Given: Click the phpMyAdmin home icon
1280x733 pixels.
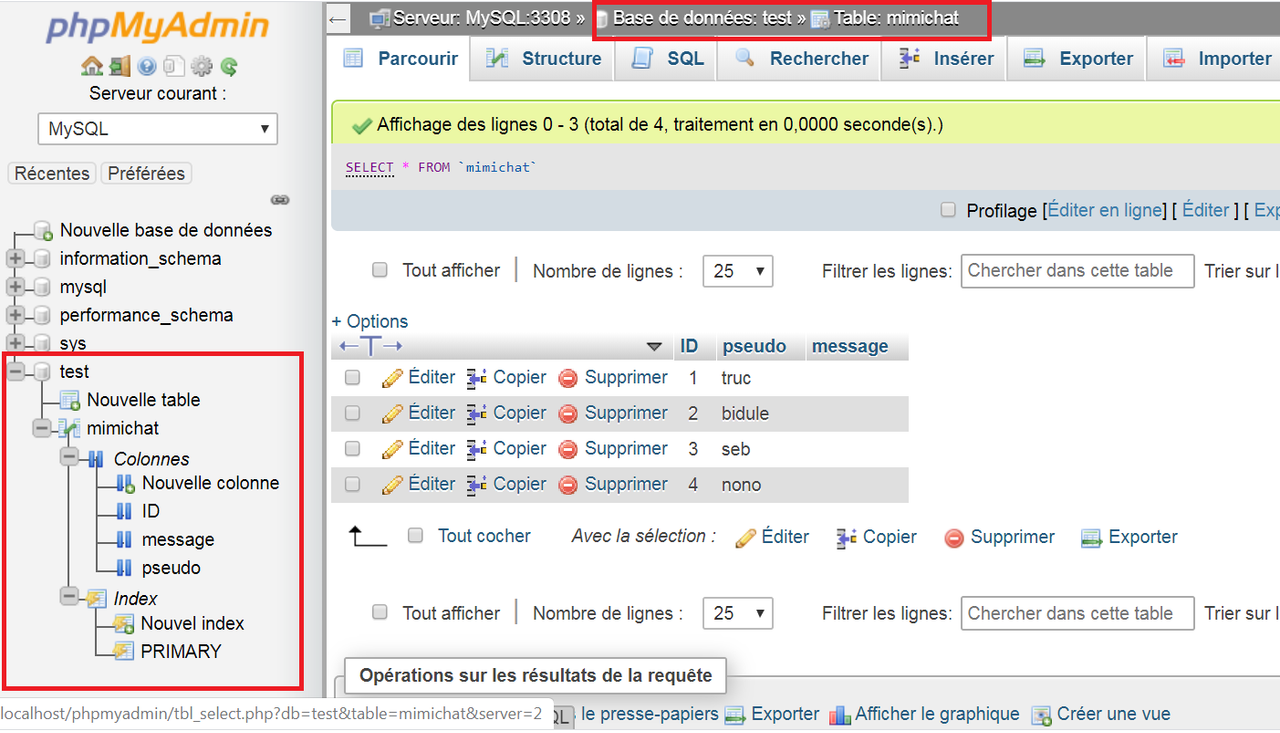Looking at the screenshot, I should 92,64.
